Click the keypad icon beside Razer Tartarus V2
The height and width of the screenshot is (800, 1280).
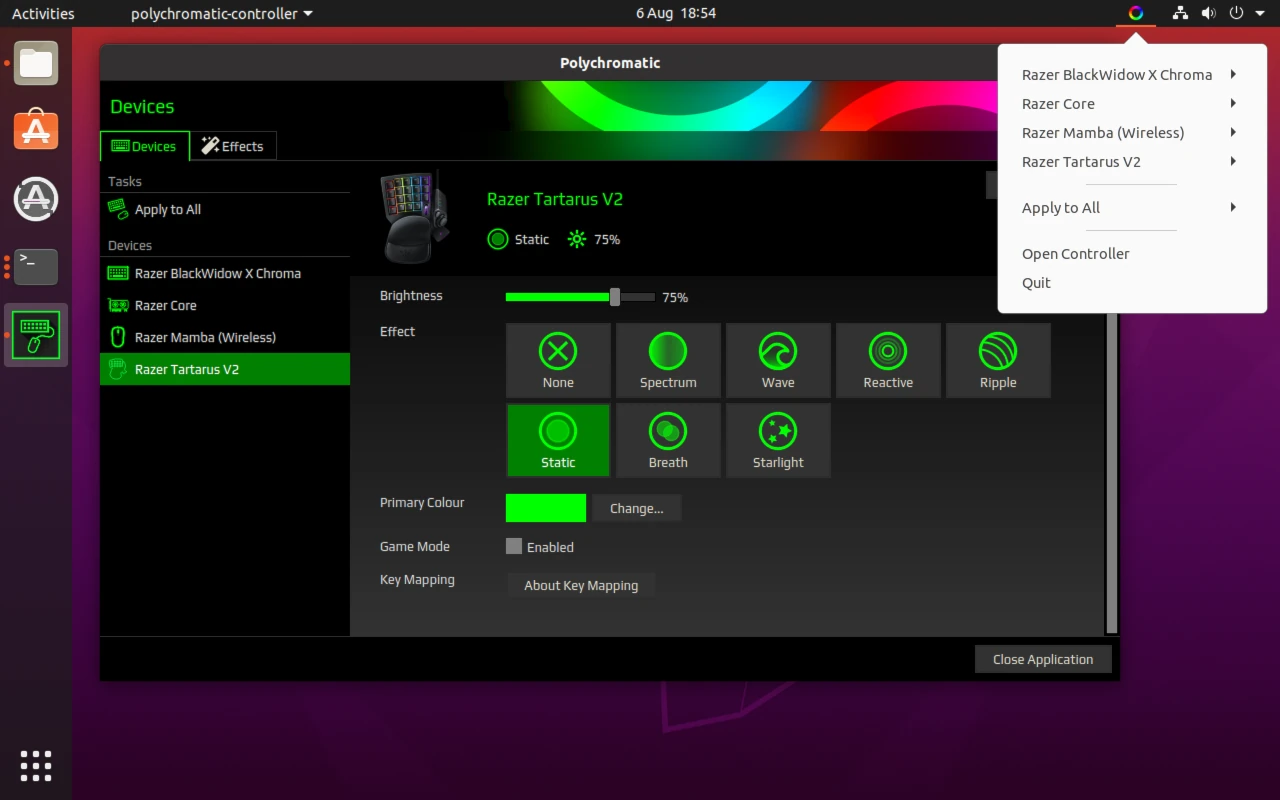point(118,369)
